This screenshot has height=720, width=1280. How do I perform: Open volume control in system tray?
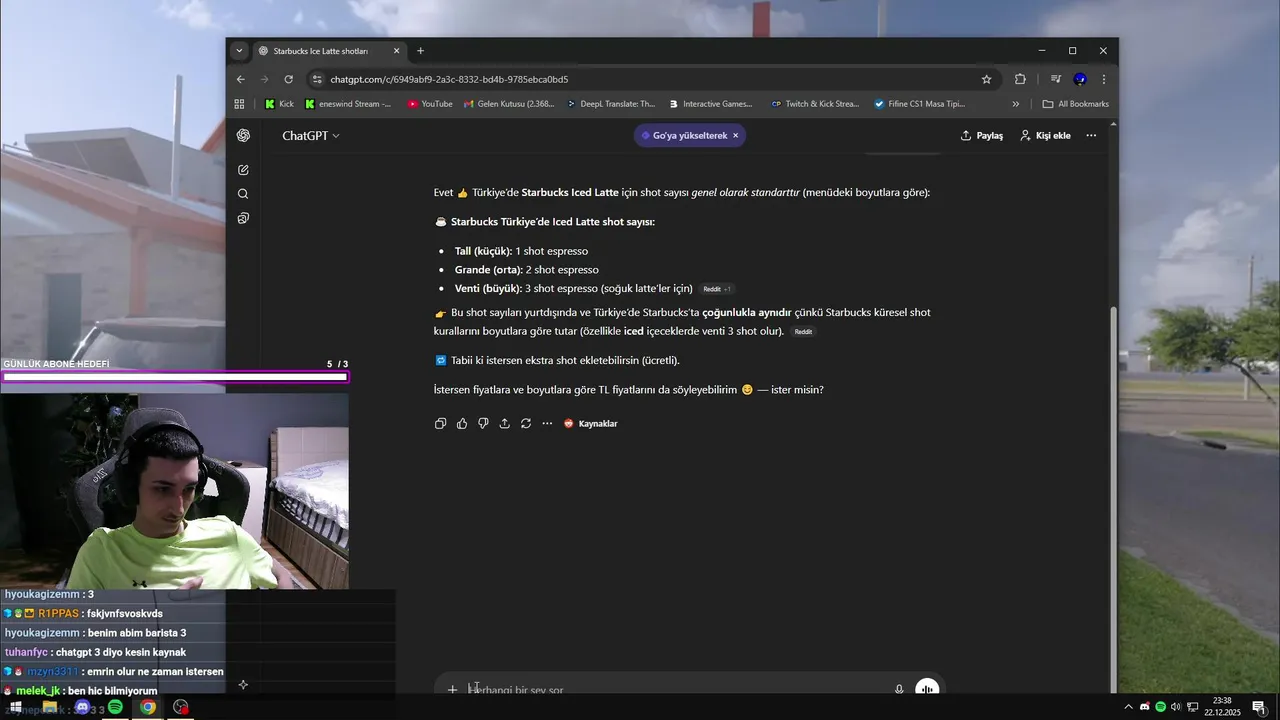pos(1176,707)
